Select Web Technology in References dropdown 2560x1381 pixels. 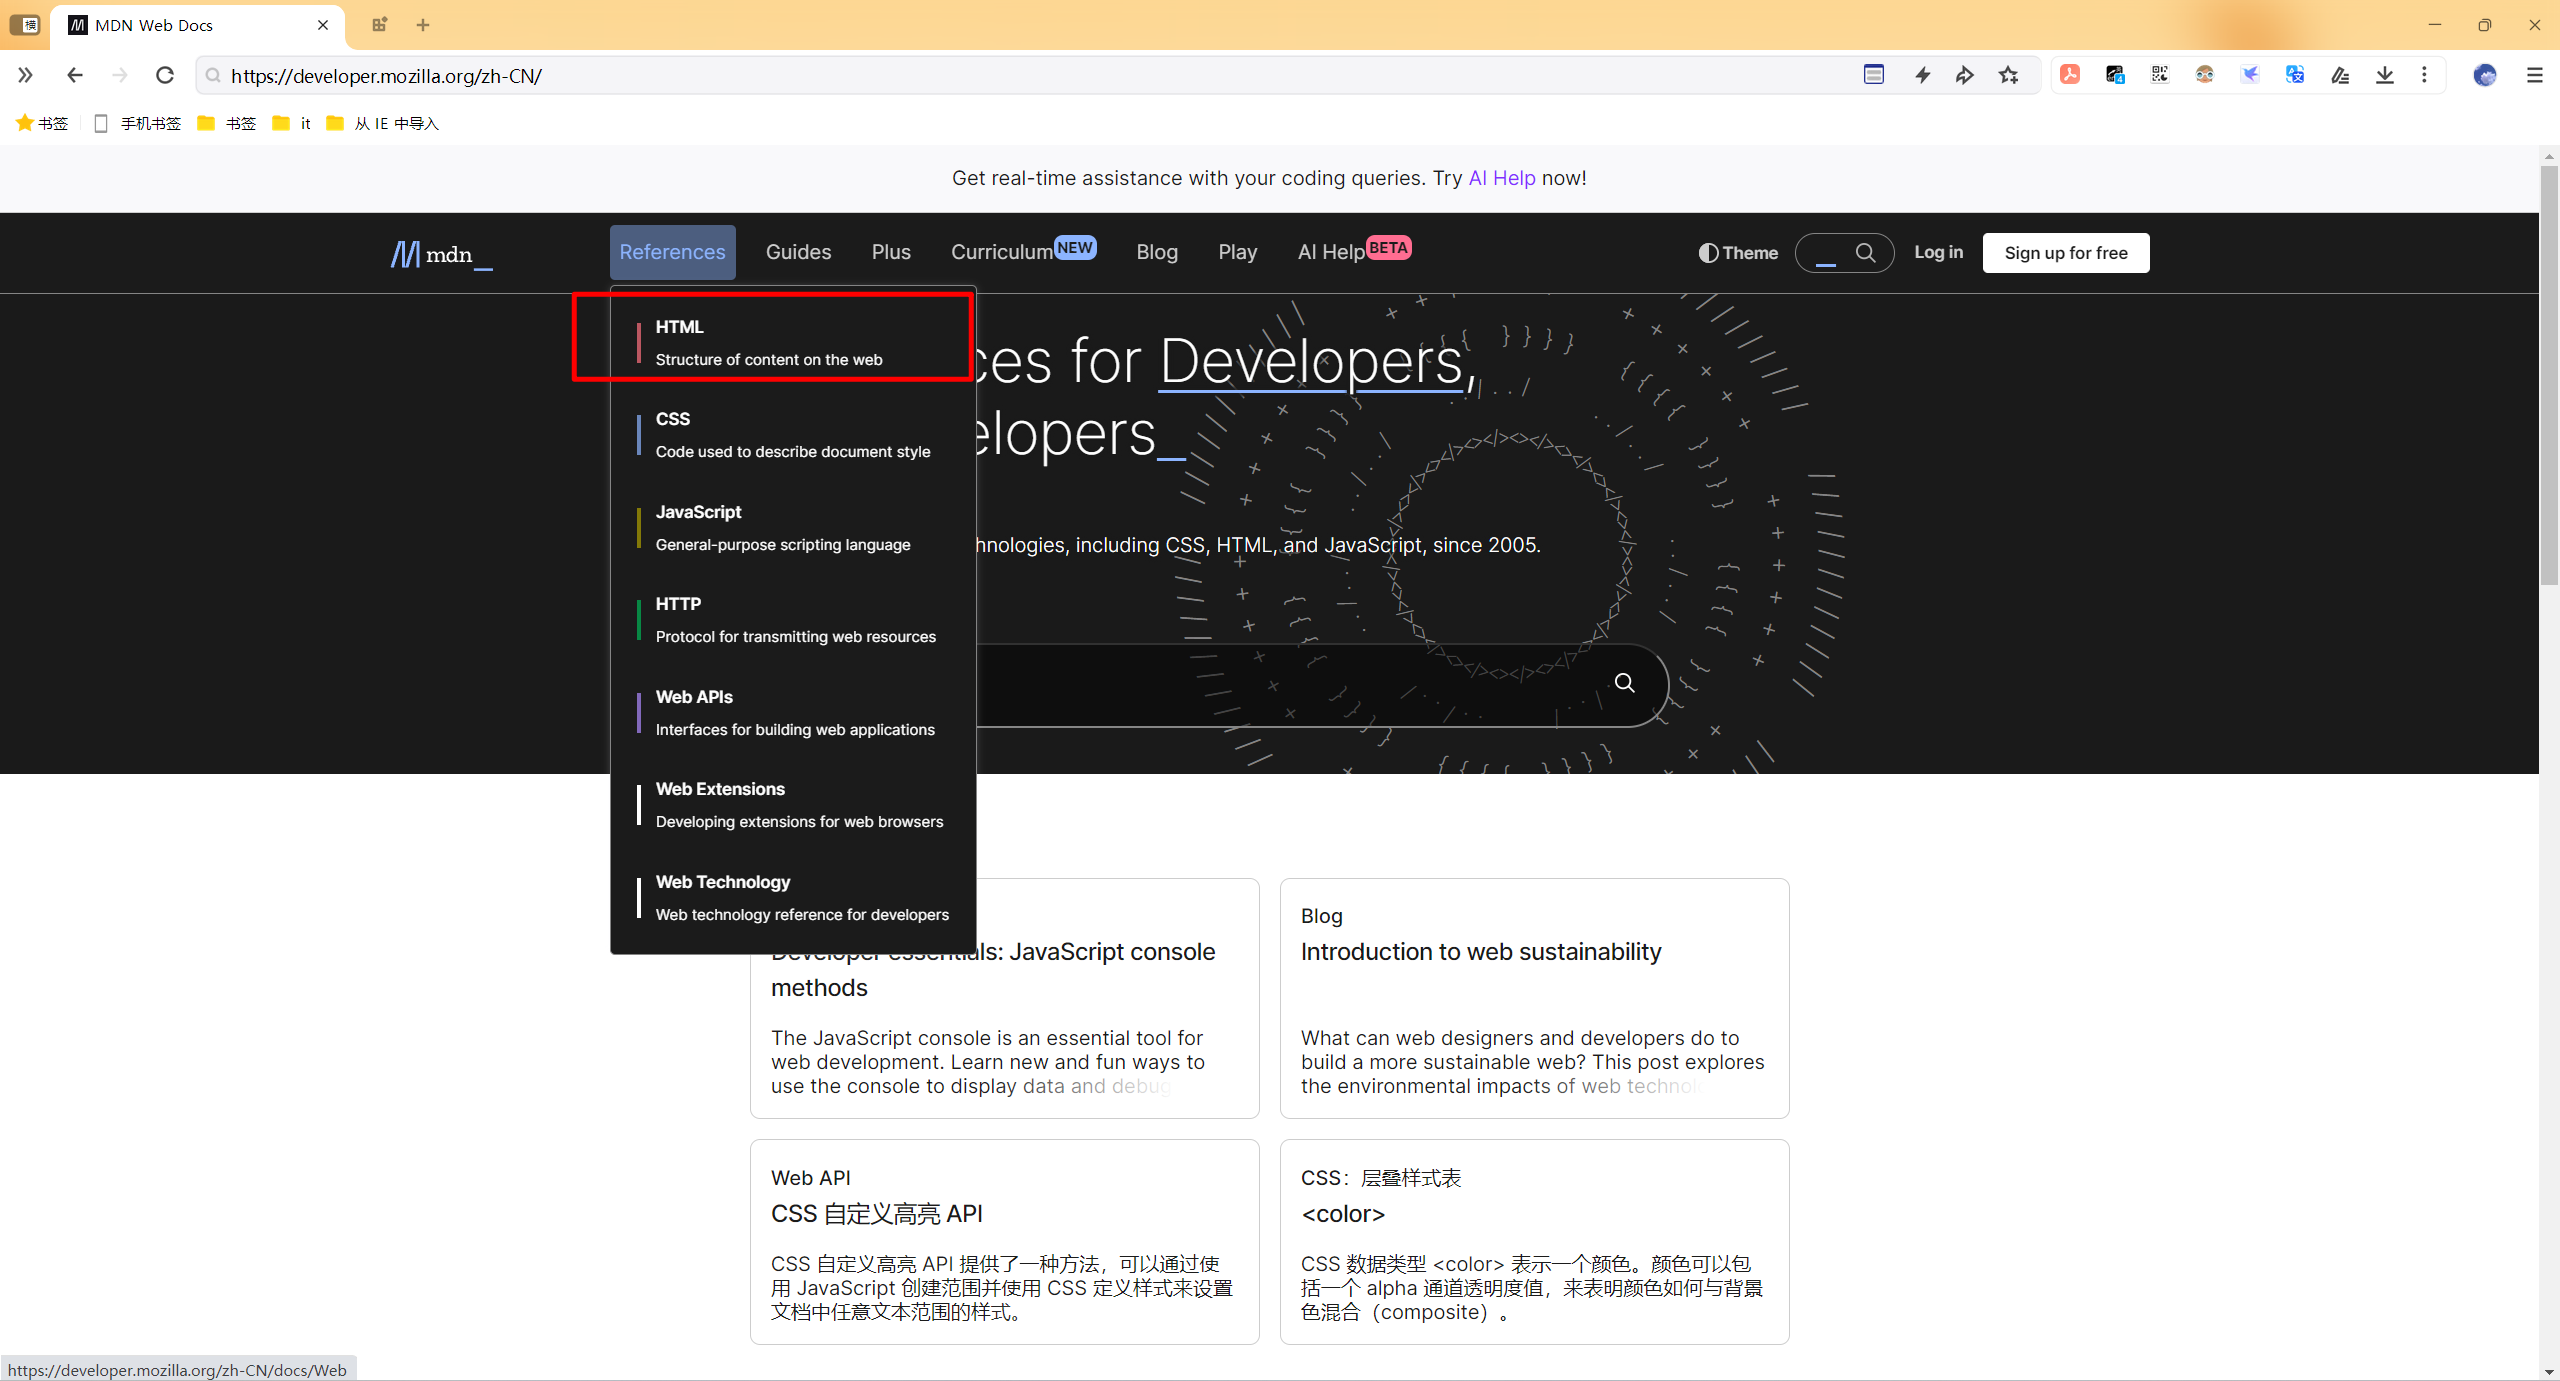(x=793, y=897)
